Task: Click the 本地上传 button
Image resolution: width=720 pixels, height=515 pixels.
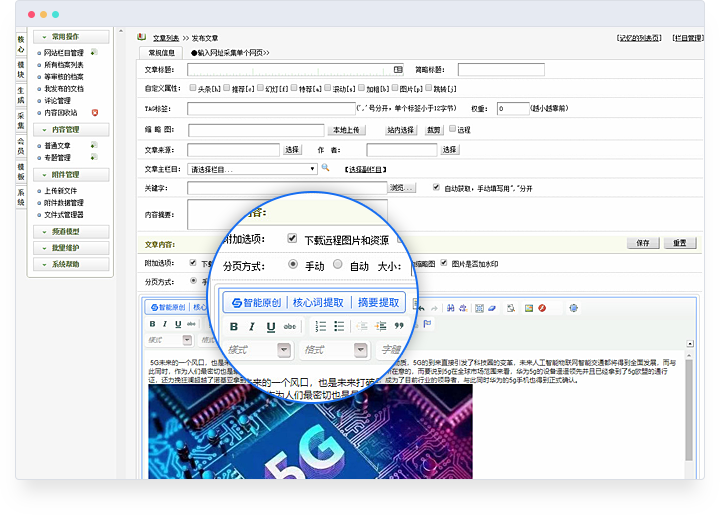Action: 346,130
